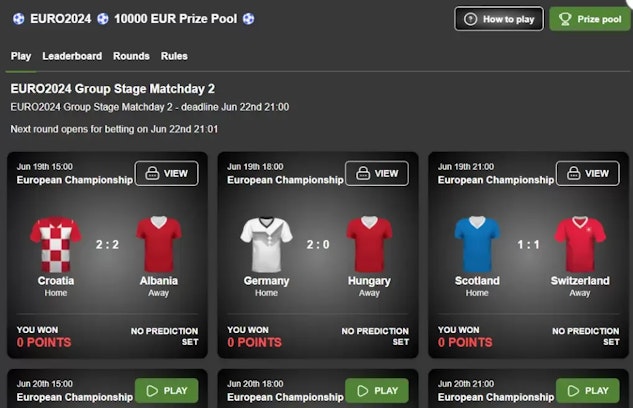Image resolution: width=633 pixels, height=408 pixels.
Task: View the Scotland vs Switzerland match
Action: pyautogui.click(x=587, y=173)
